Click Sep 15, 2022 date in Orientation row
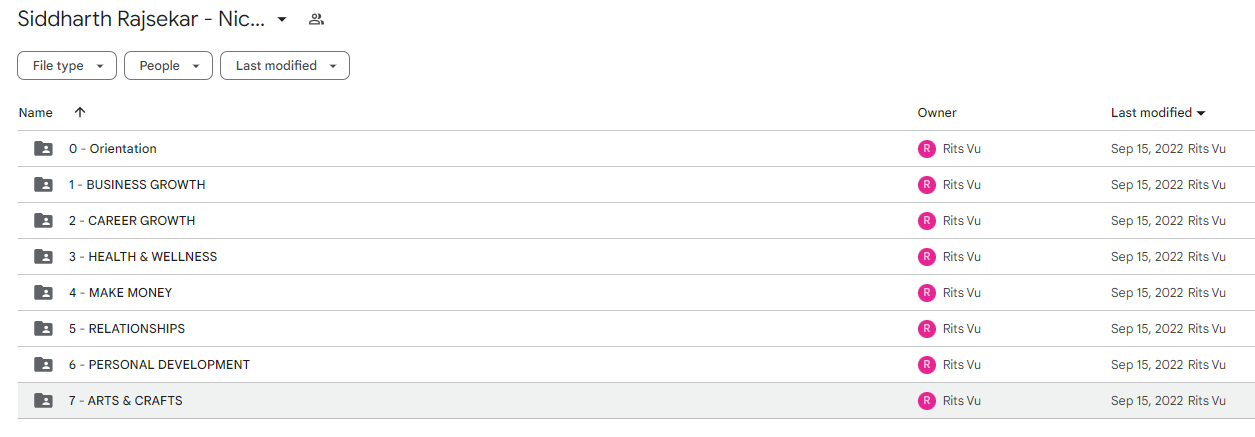This screenshot has width=1255, height=437. tap(1147, 149)
